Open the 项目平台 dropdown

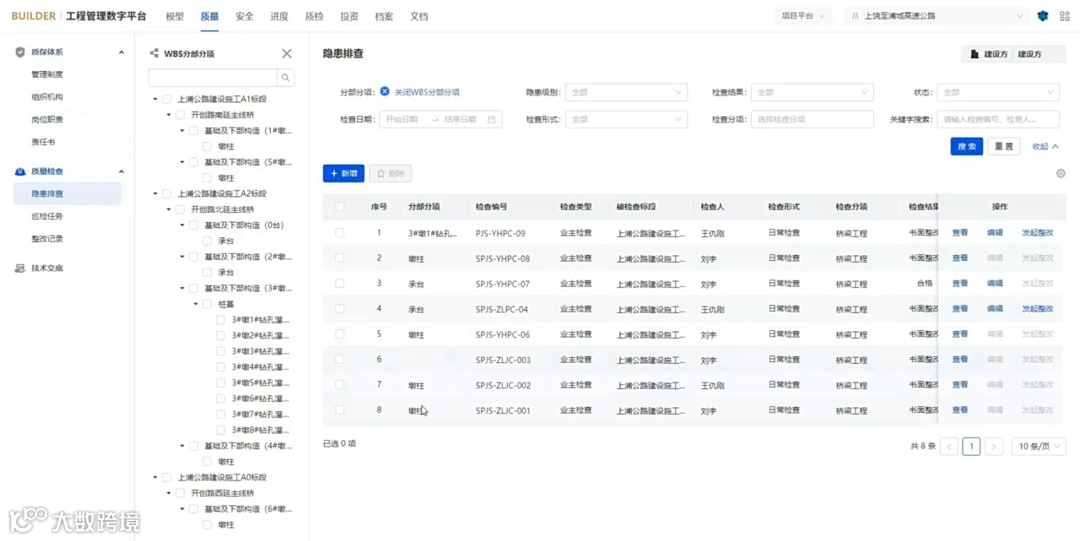pos(803,16)
